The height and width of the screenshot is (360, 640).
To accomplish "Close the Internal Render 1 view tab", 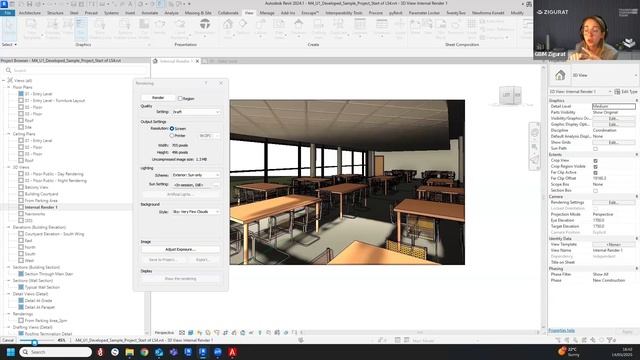I will point(198,61).
